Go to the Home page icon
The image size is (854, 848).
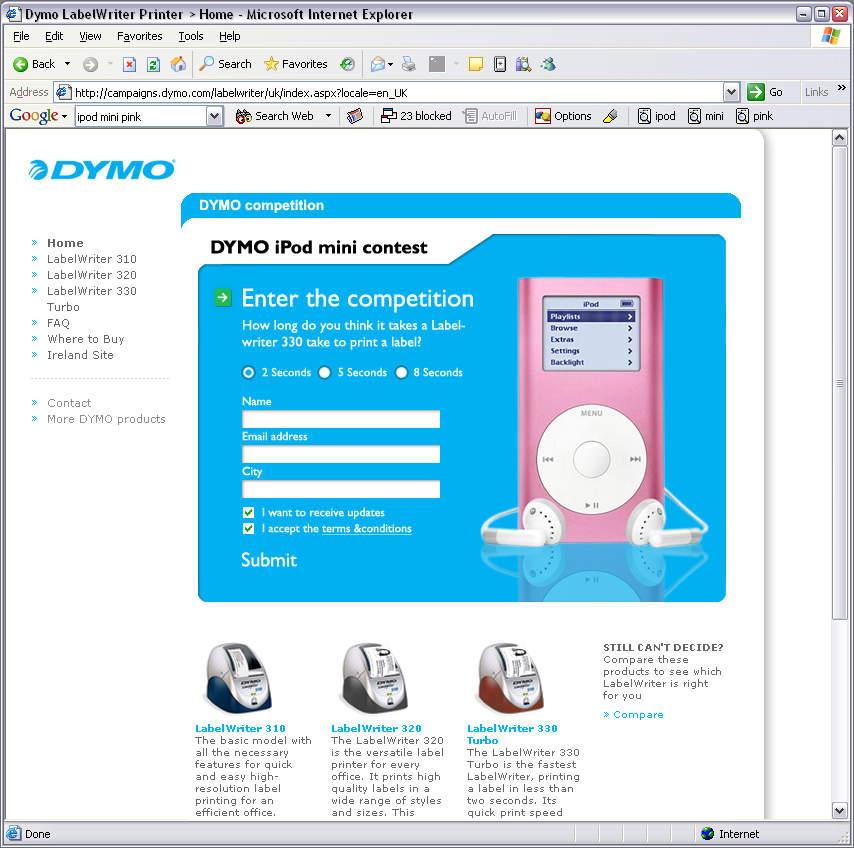[x=178, y=64]
